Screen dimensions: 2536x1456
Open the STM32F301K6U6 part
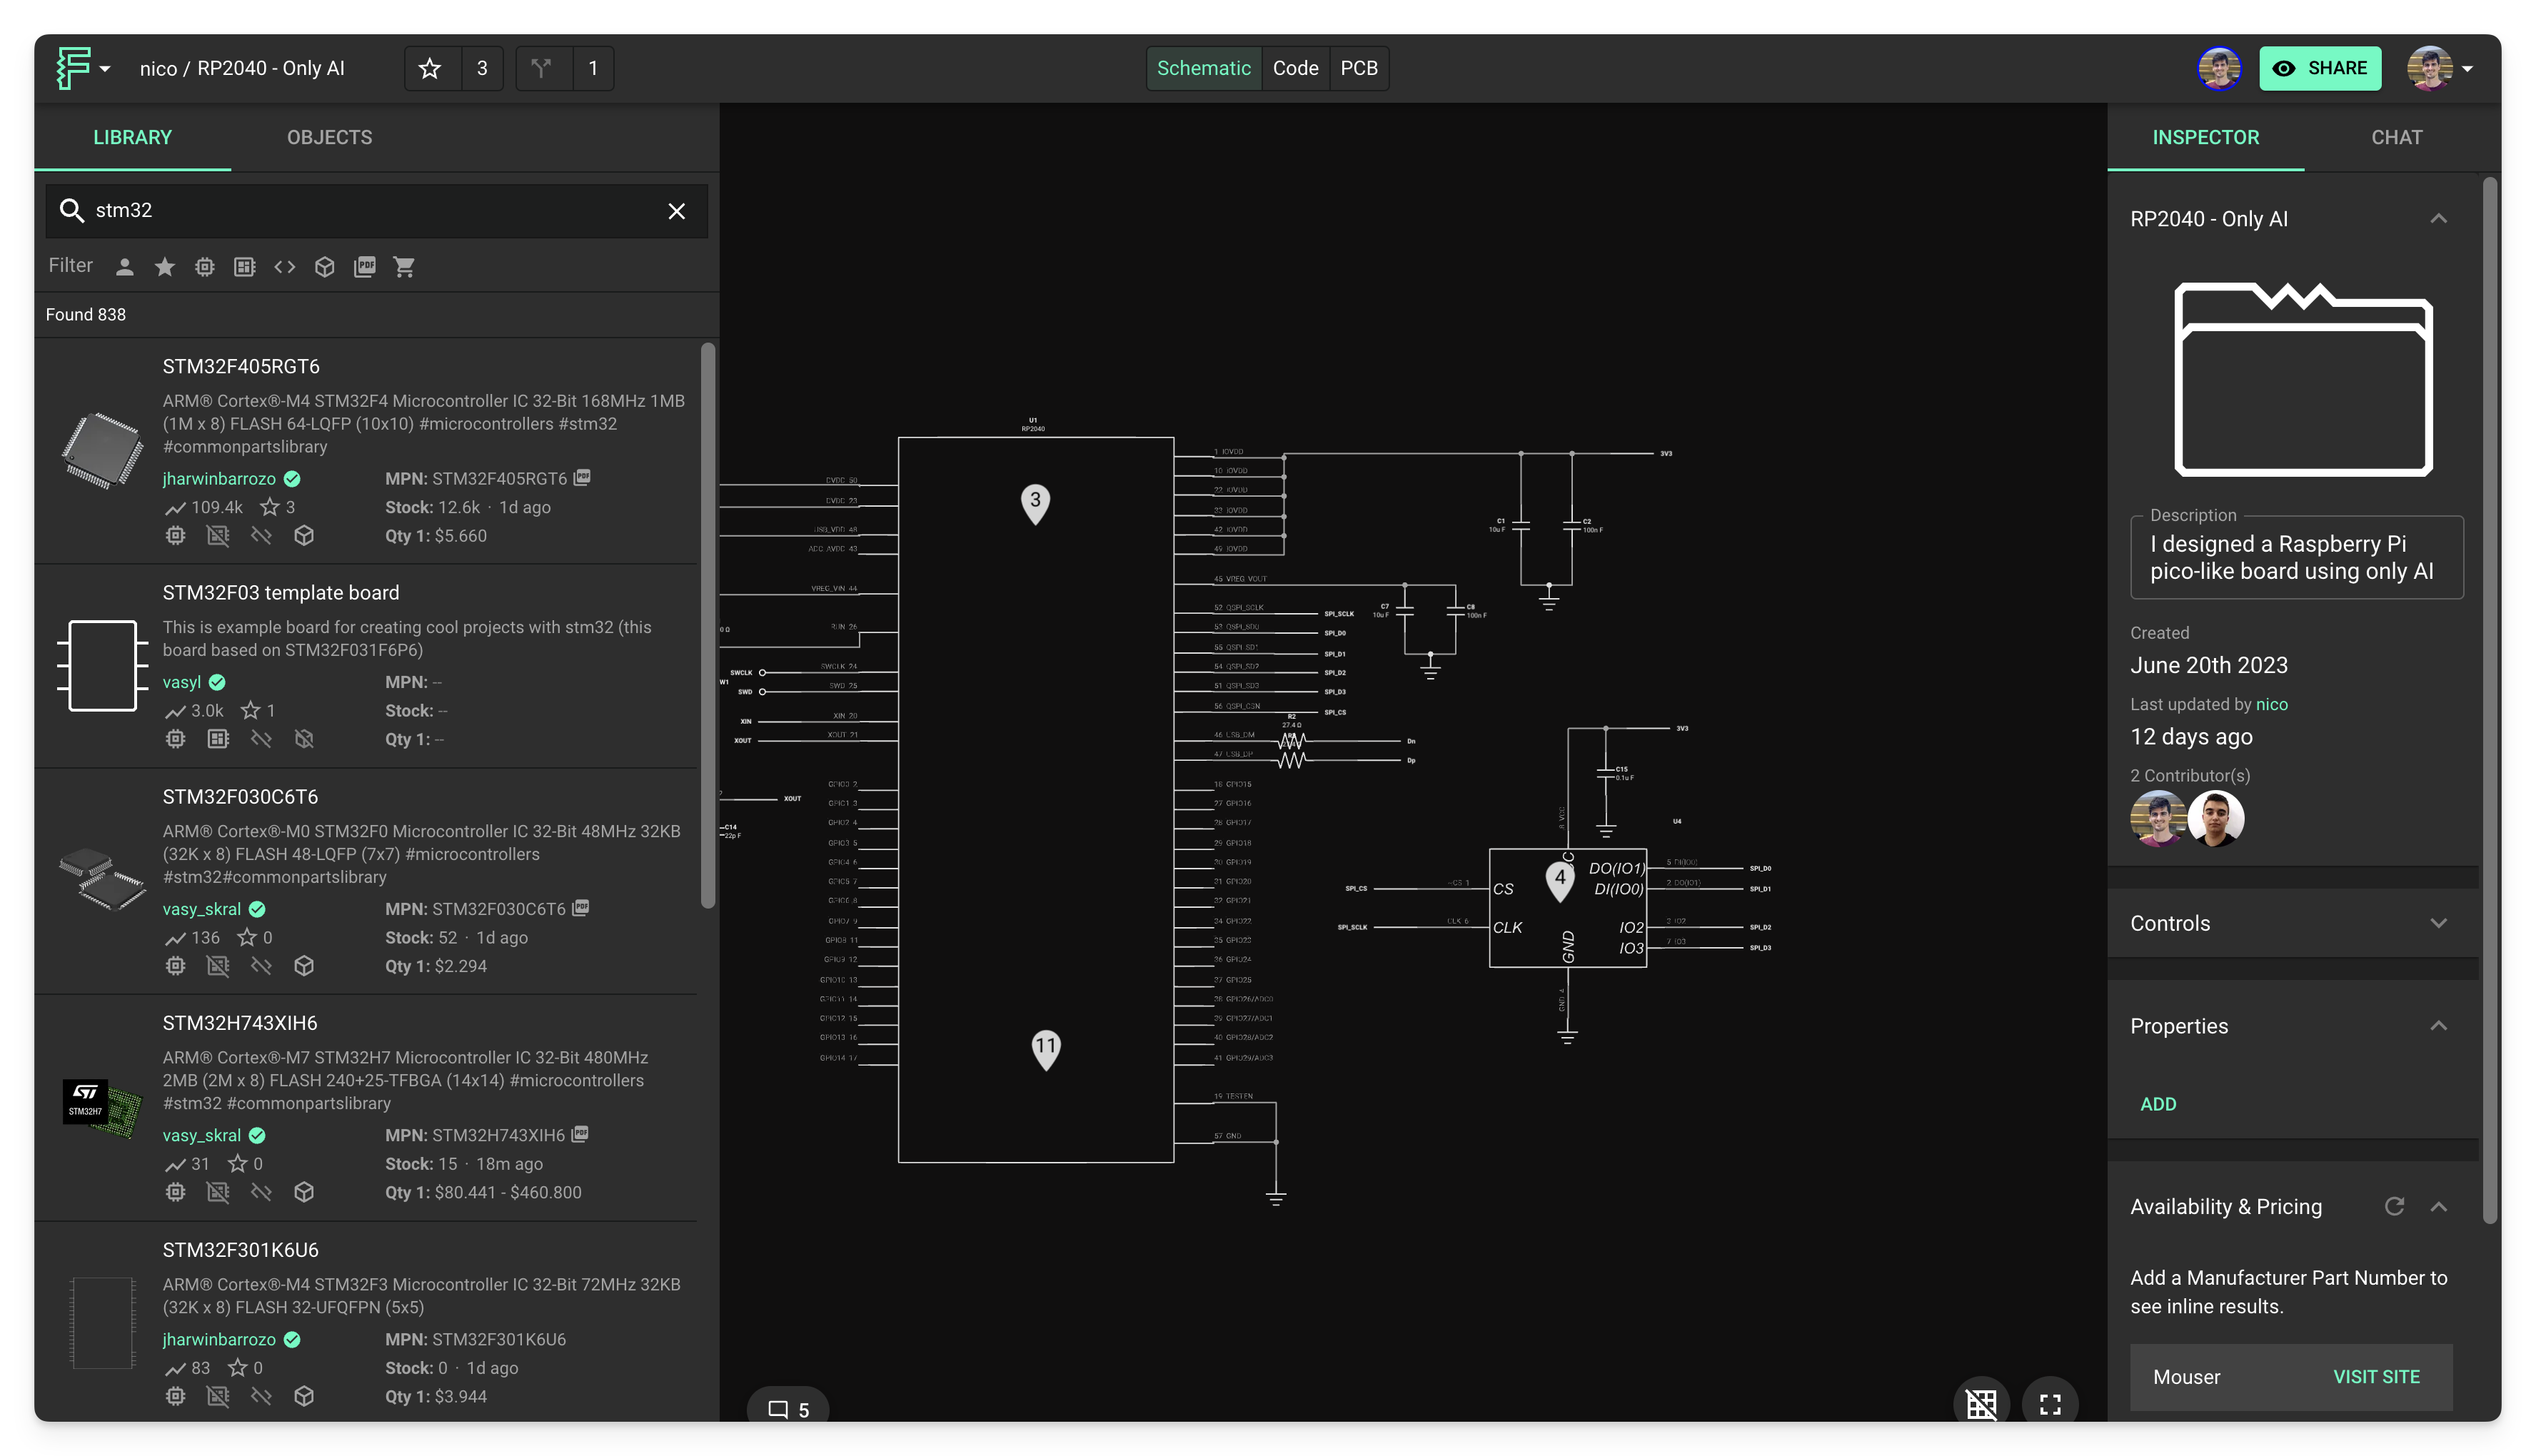240,1249
